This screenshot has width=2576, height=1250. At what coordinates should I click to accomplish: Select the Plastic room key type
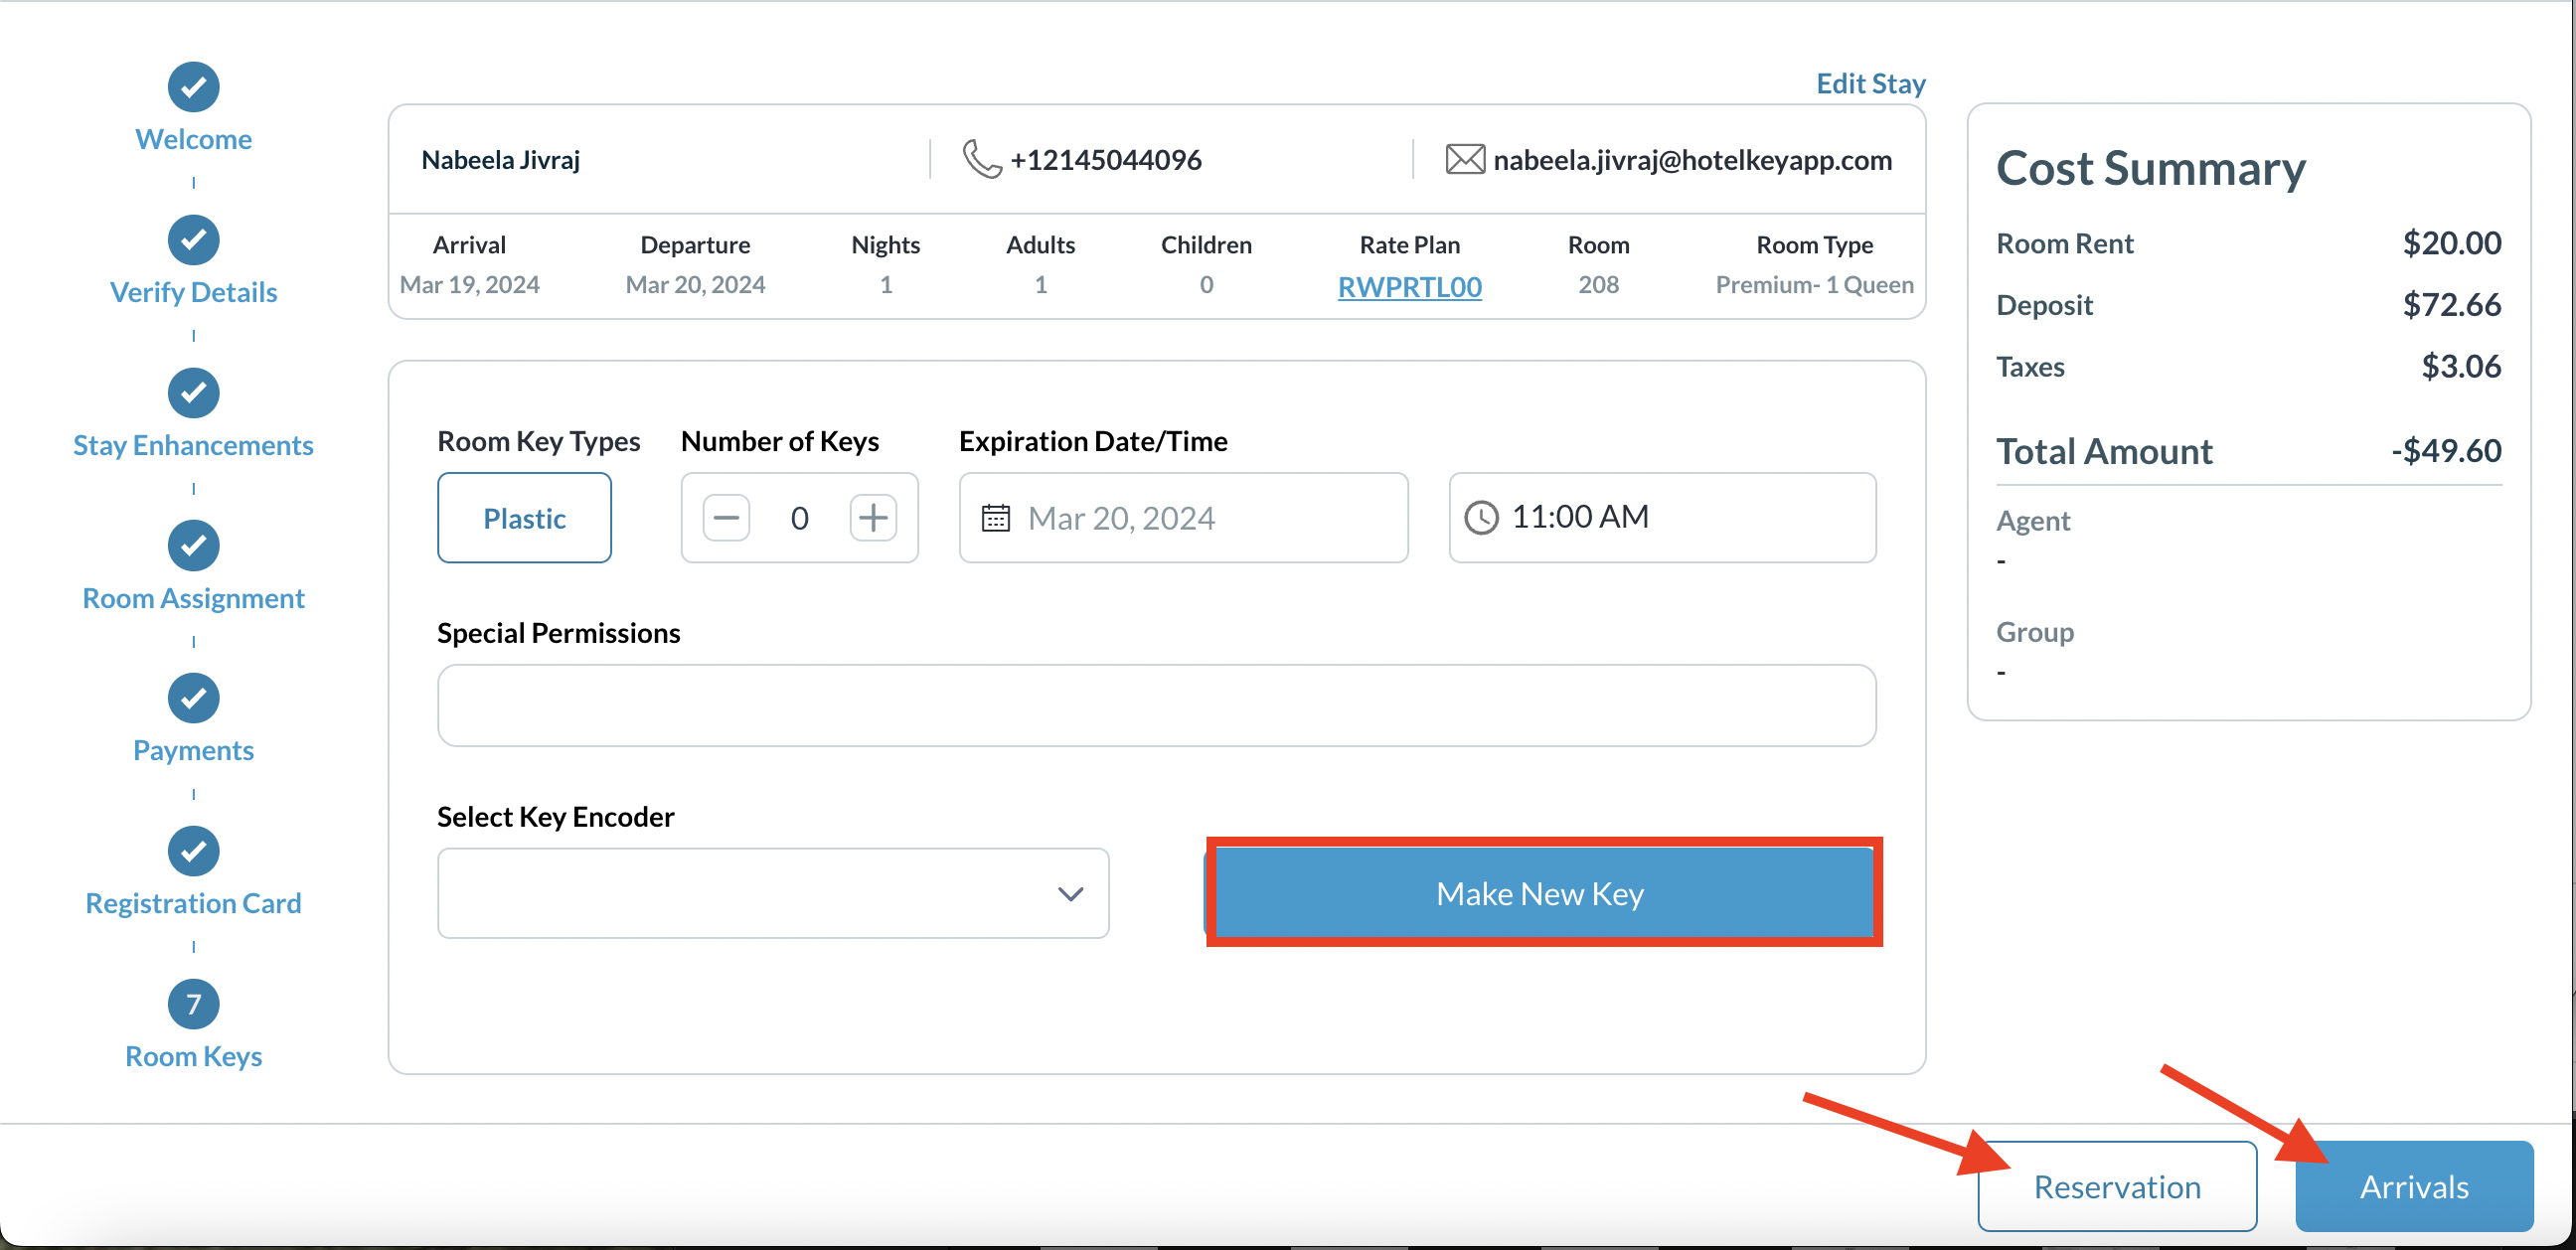[524, 518]
